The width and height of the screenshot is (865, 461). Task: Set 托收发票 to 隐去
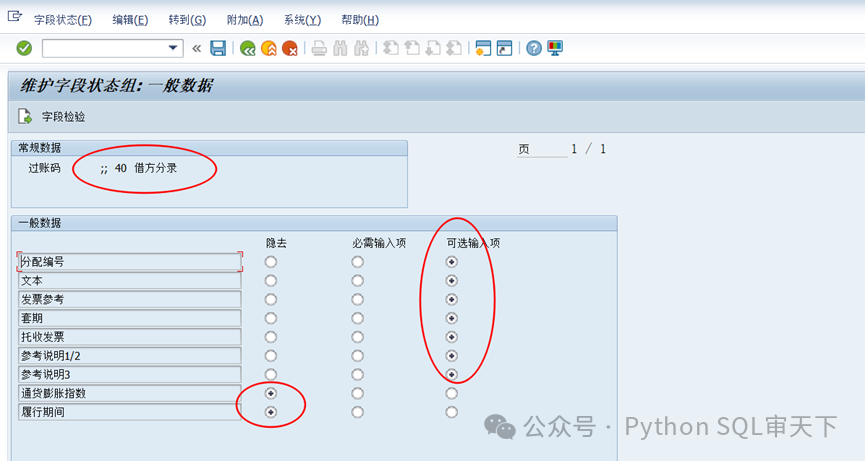(x=270, y=337)
